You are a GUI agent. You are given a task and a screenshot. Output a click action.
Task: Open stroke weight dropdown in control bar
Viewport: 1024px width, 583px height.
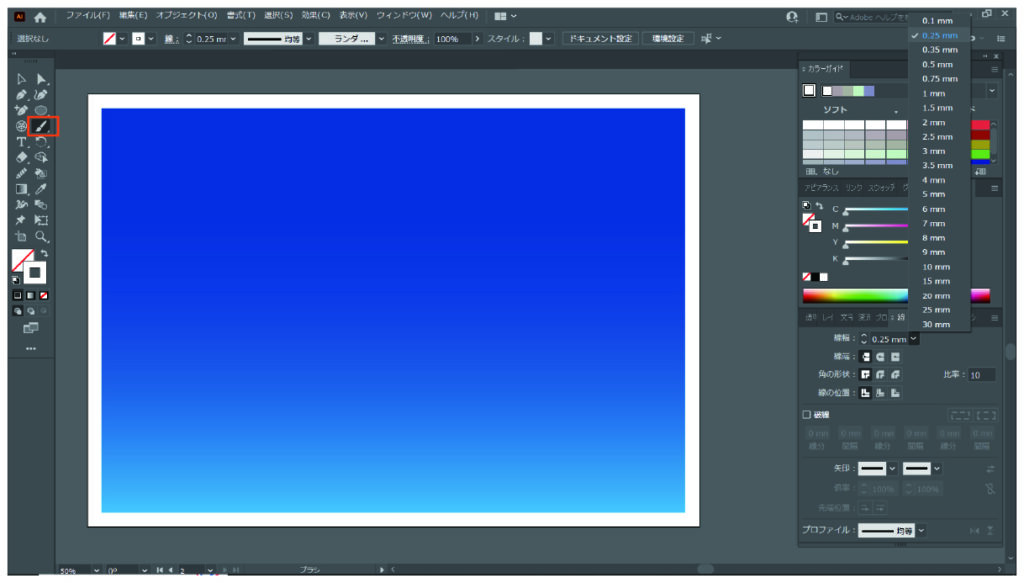pyautogui.click(x=233, y=39)
